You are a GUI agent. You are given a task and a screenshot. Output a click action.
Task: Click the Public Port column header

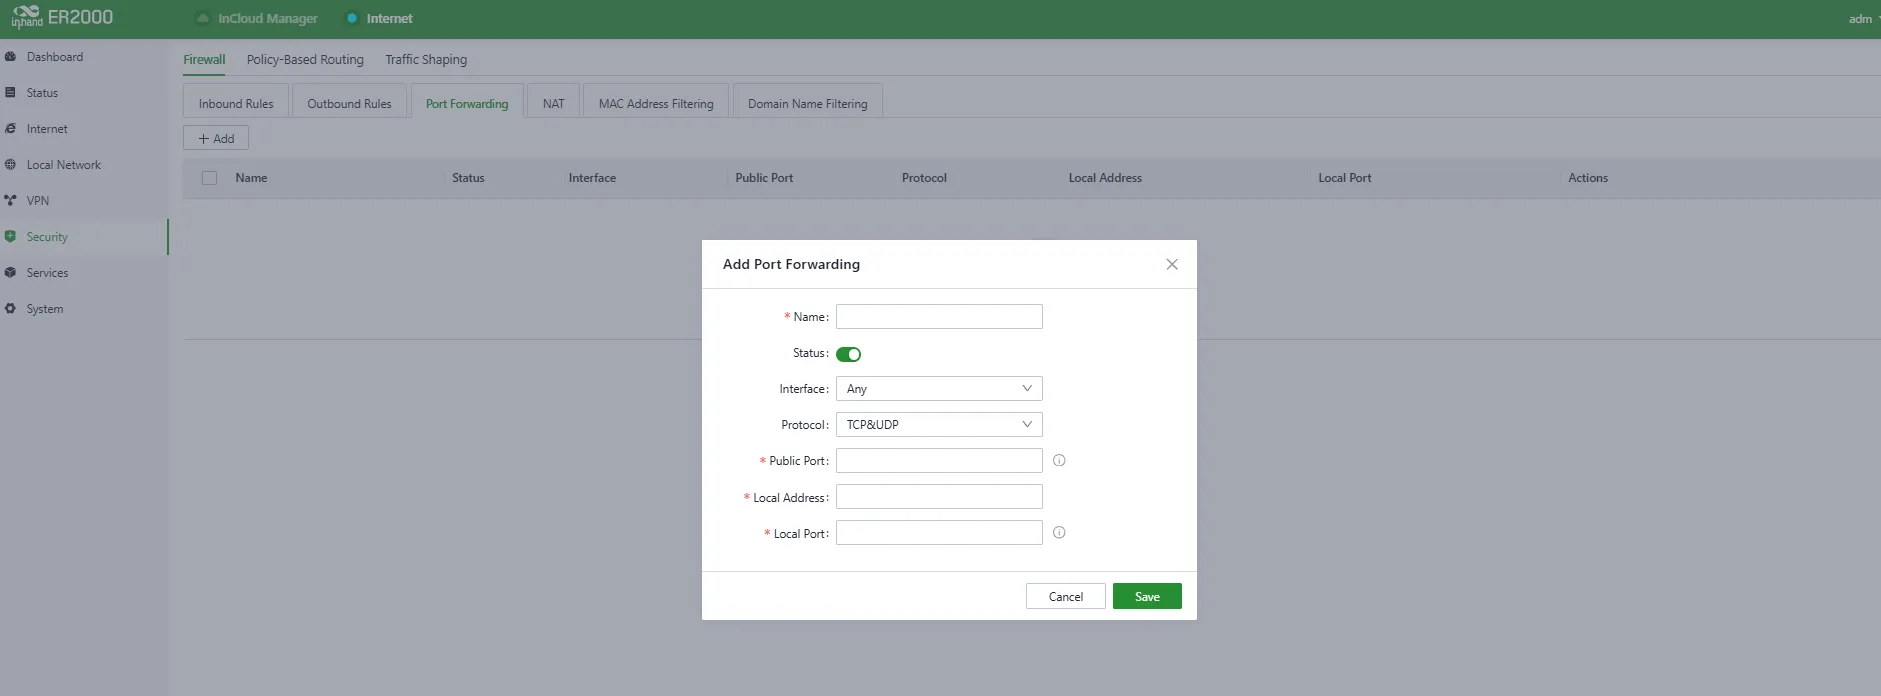coord(764,178)
